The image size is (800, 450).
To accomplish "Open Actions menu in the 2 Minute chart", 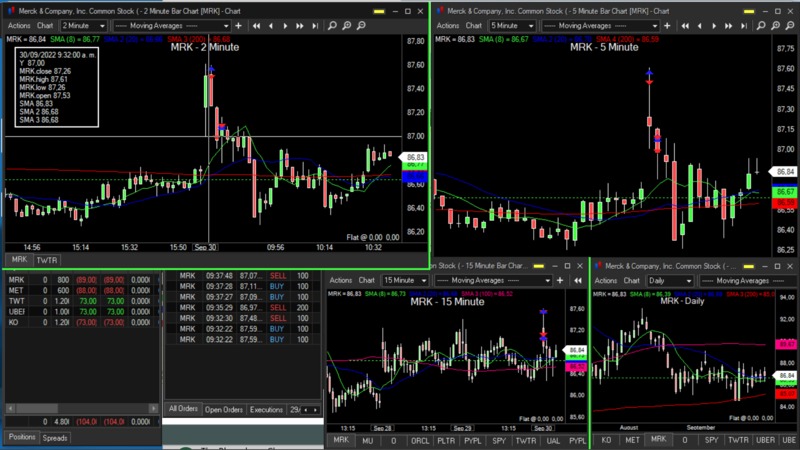I will click(17, 25).
